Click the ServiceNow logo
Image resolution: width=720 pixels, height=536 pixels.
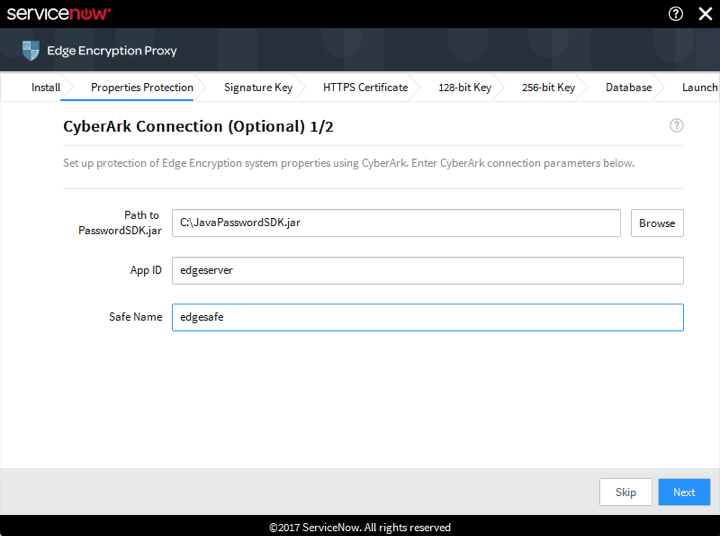click(x=59, y=13)
